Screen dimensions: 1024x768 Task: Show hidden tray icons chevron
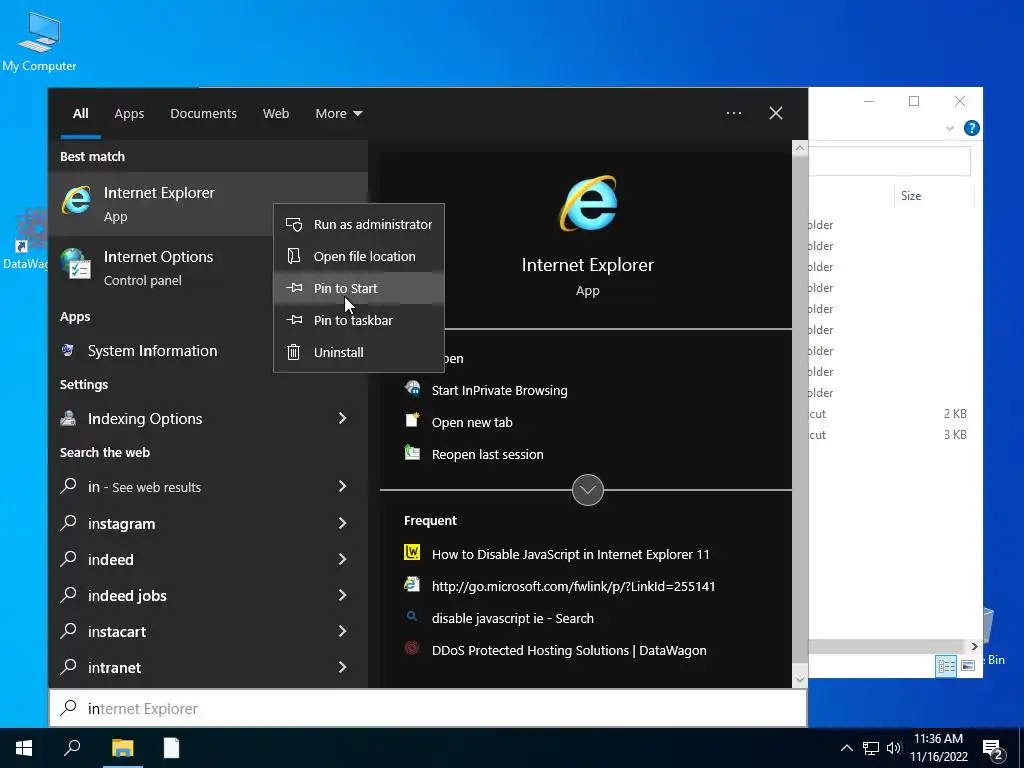tap(846, 748)
